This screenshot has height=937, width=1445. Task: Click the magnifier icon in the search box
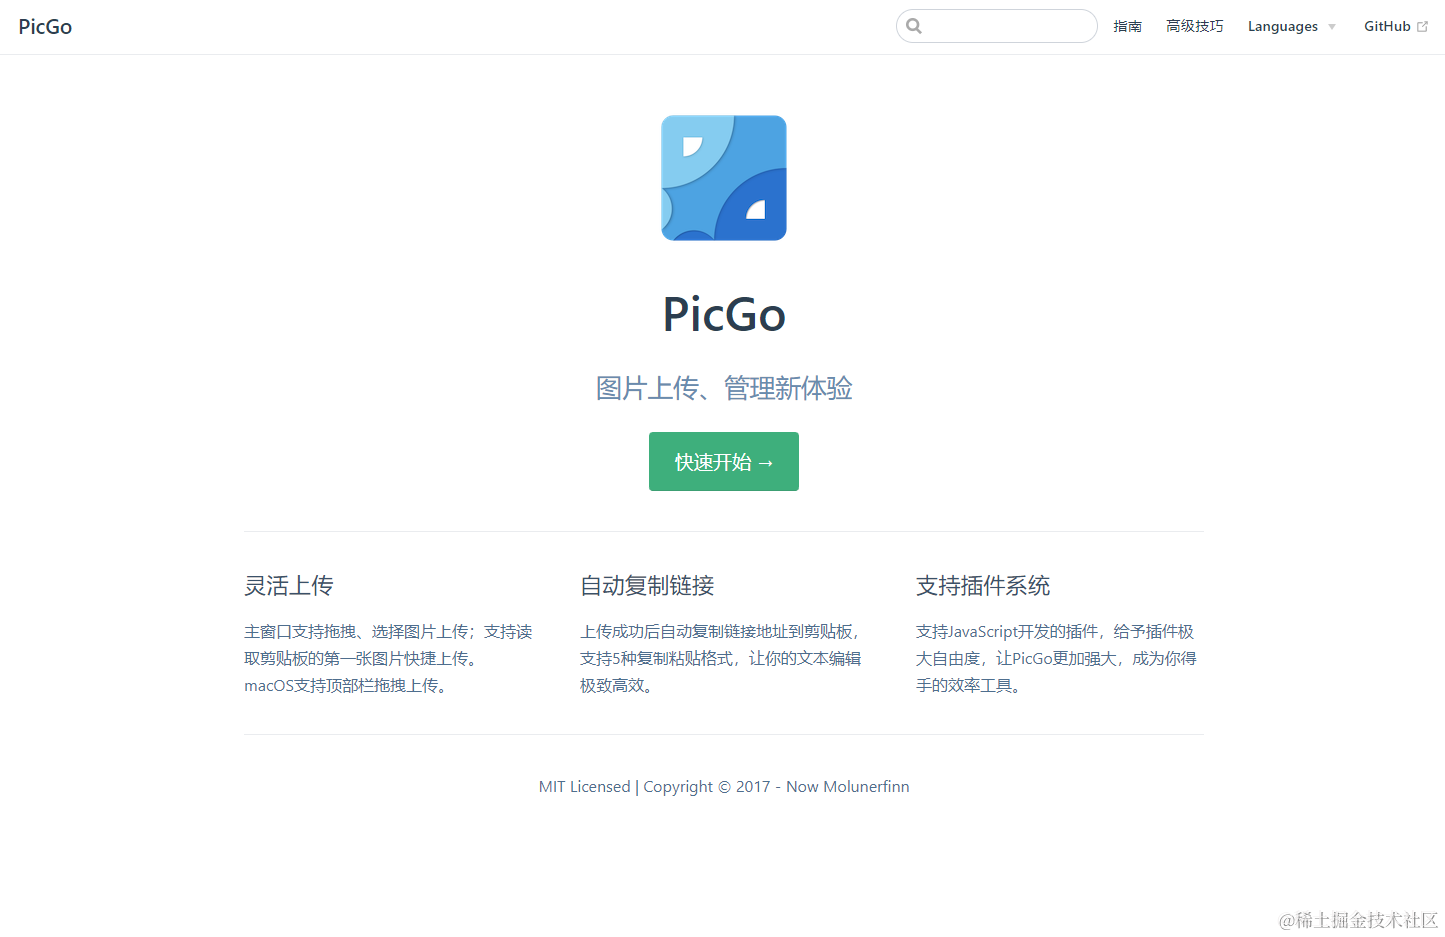[x=914, y=26]
